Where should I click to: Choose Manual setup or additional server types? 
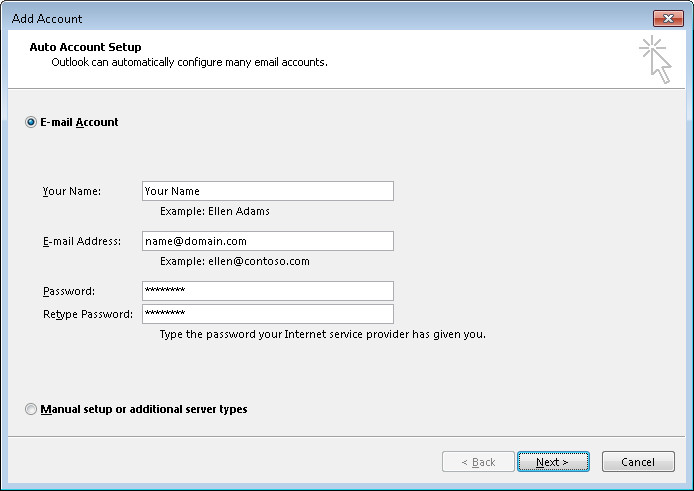tap(31, 409)
